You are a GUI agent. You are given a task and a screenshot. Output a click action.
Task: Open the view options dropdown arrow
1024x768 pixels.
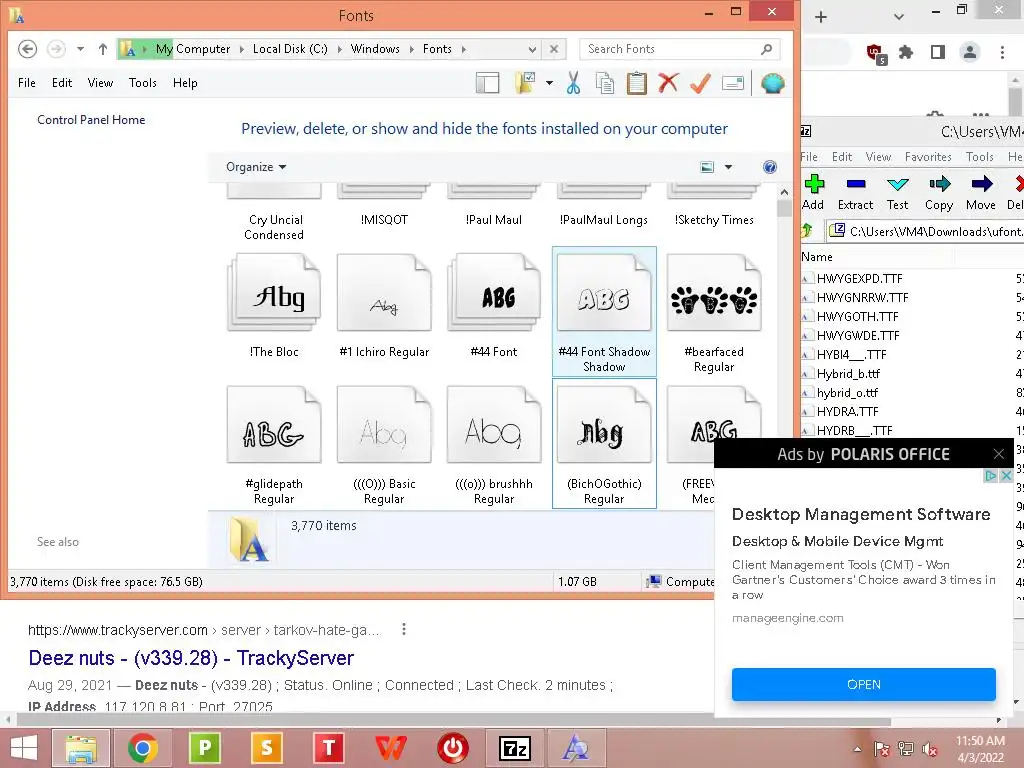[728, 167]
